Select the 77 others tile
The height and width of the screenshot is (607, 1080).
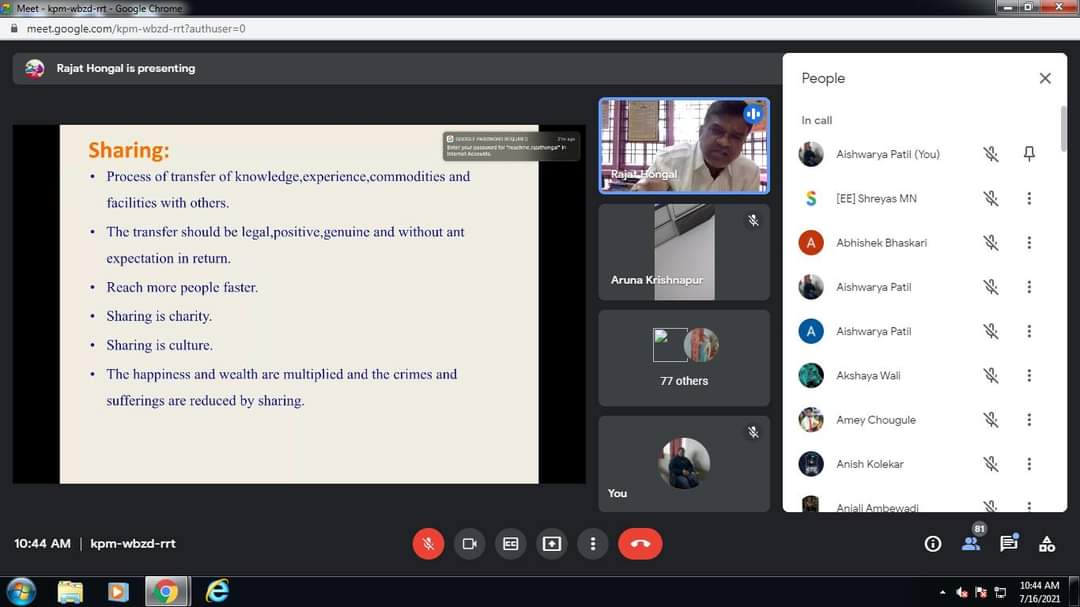[684, 358]
